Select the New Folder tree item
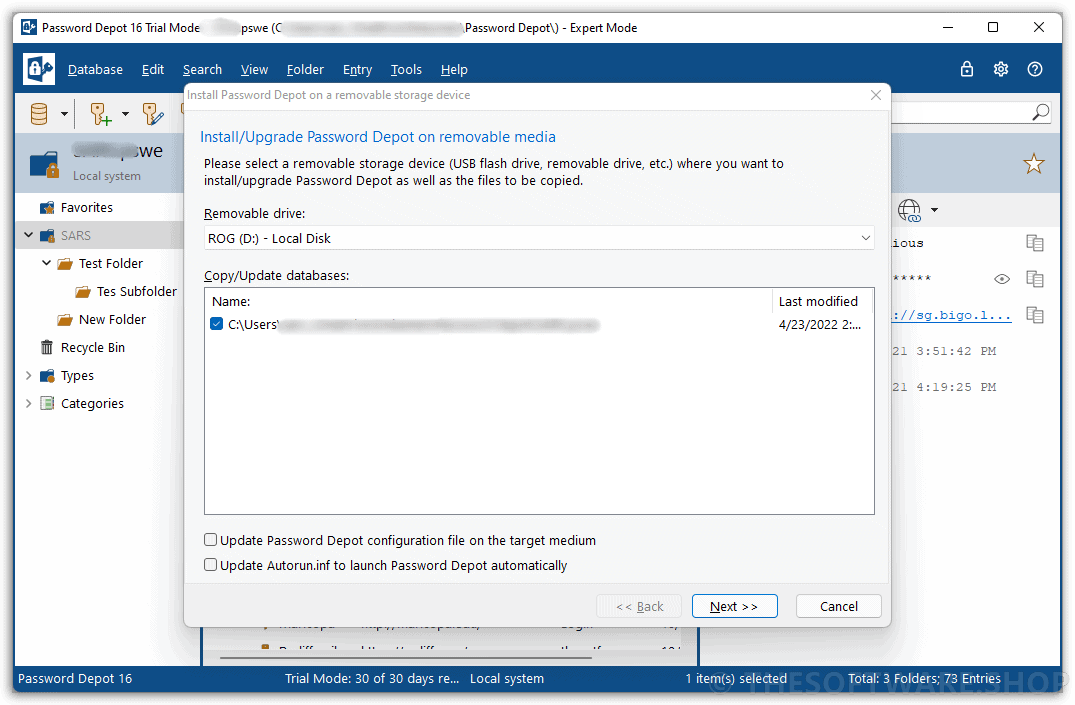Viewport: 1075px width, 705px height. click(x=112, y=320)
